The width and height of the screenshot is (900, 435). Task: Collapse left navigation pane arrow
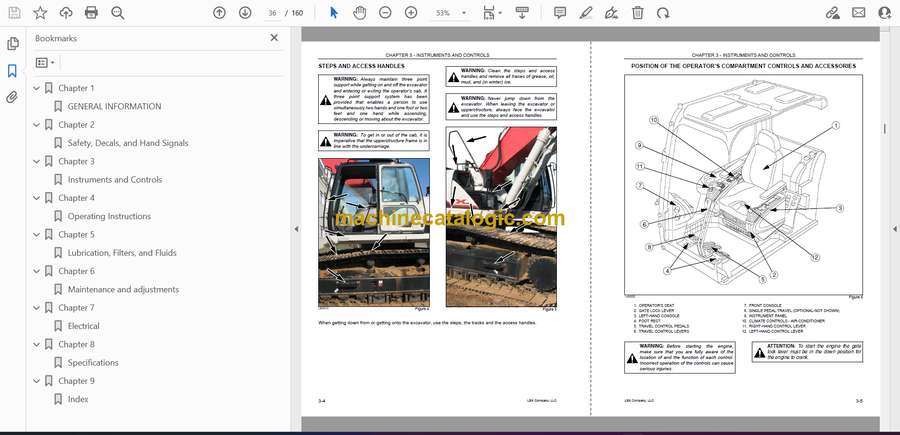pos(296,229)
